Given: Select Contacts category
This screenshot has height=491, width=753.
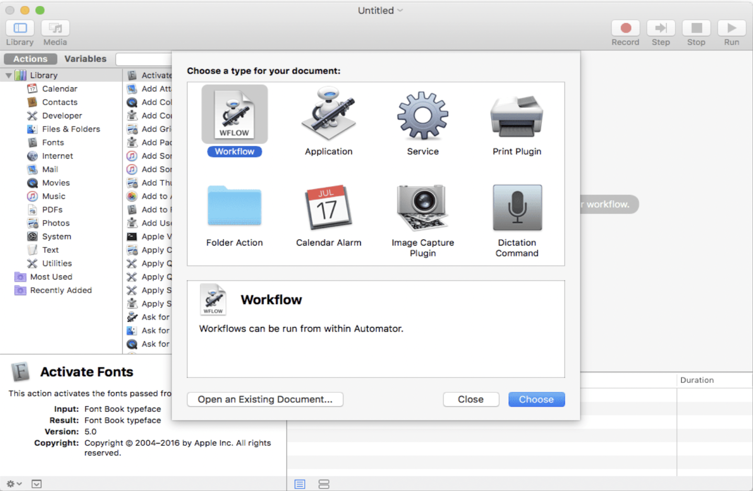Looking at the screenshot, I should (x=61, y=102).
